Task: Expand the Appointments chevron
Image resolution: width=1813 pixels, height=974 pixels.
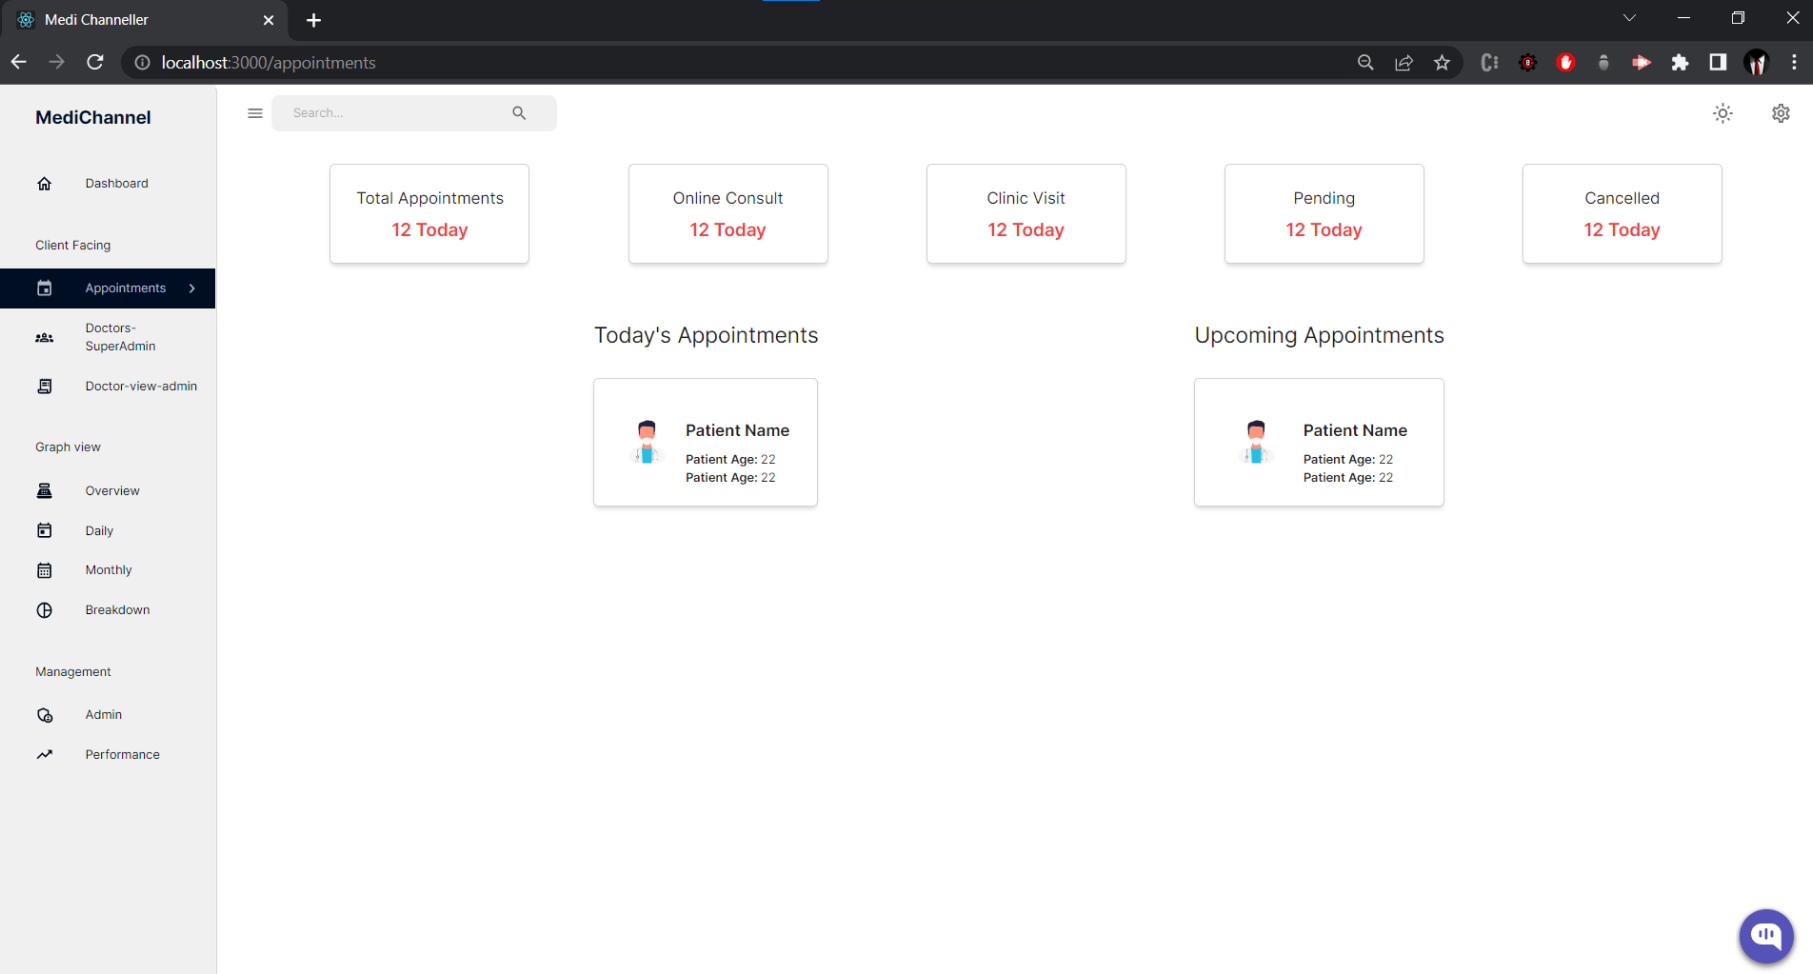Action: 191,288
